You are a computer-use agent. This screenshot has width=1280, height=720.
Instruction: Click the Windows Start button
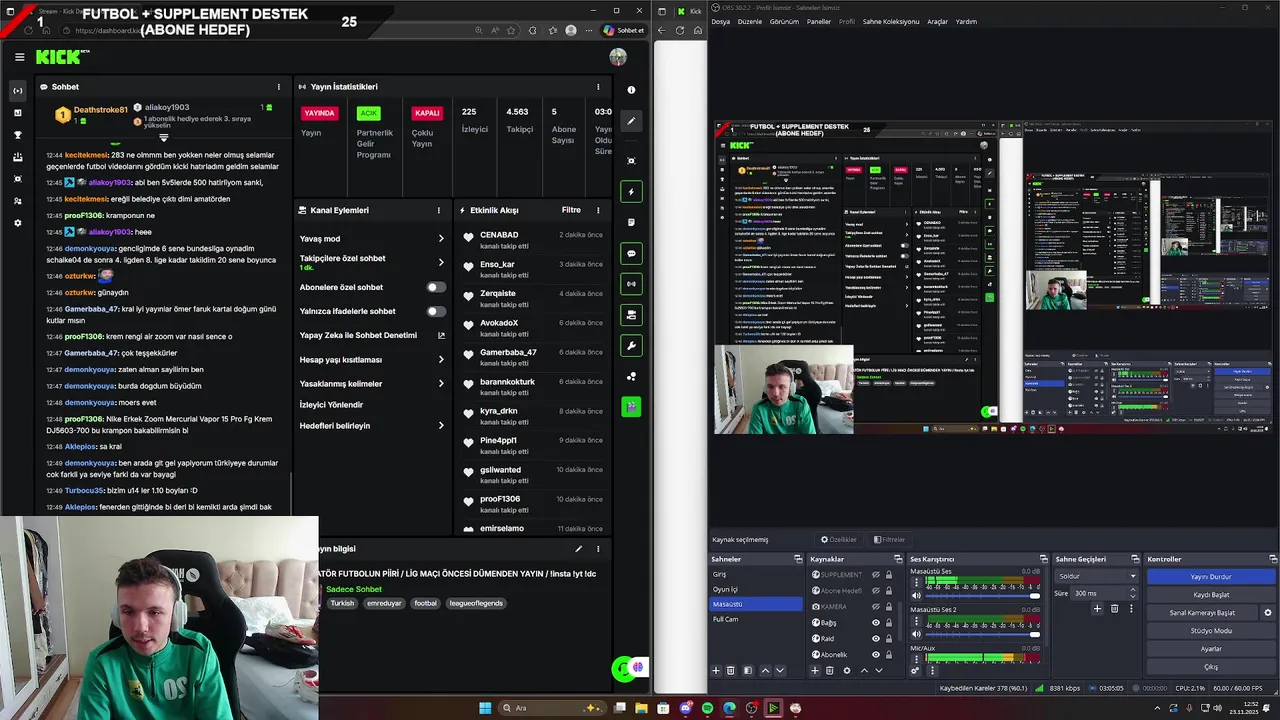point(485,708)
